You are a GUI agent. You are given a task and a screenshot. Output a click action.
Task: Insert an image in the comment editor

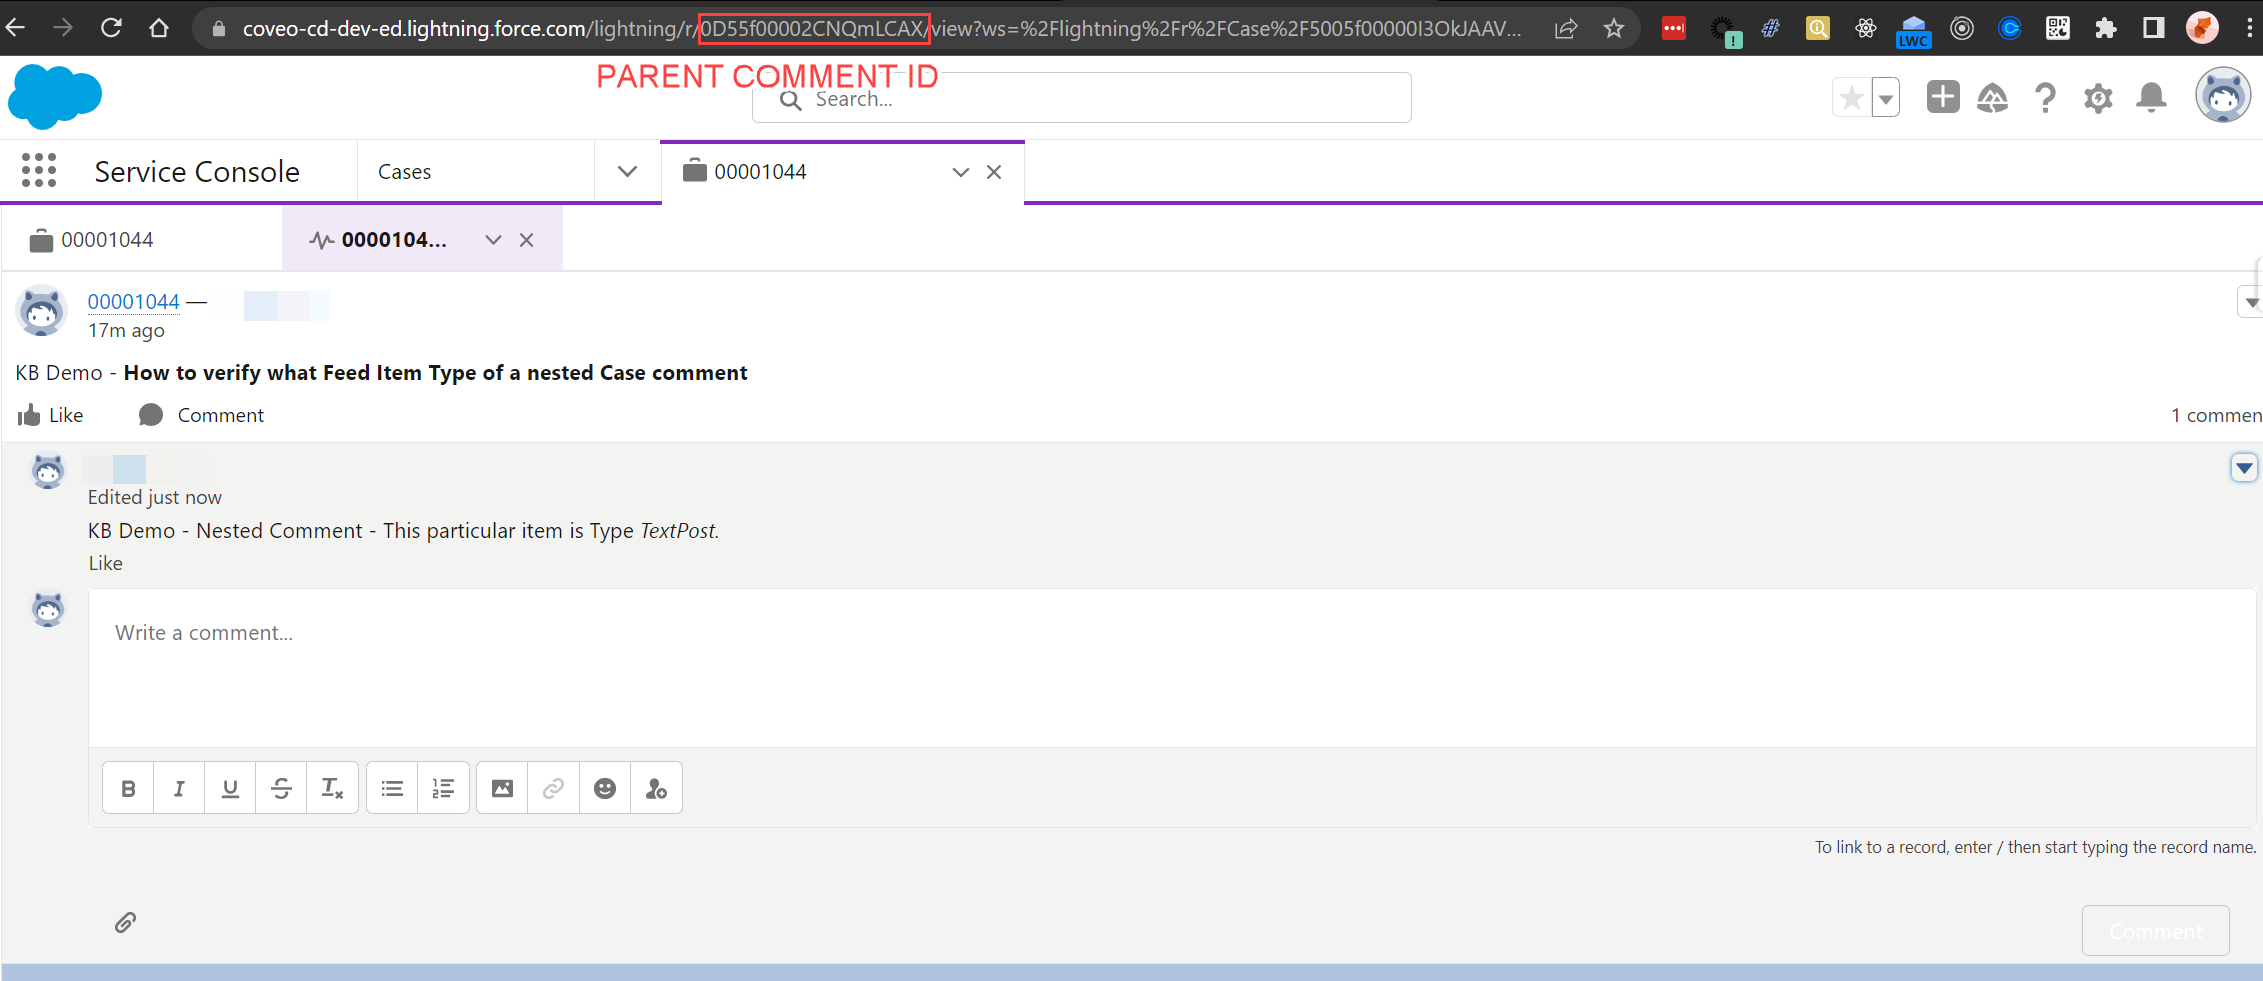pyautogui.click(x=500, y=788)
